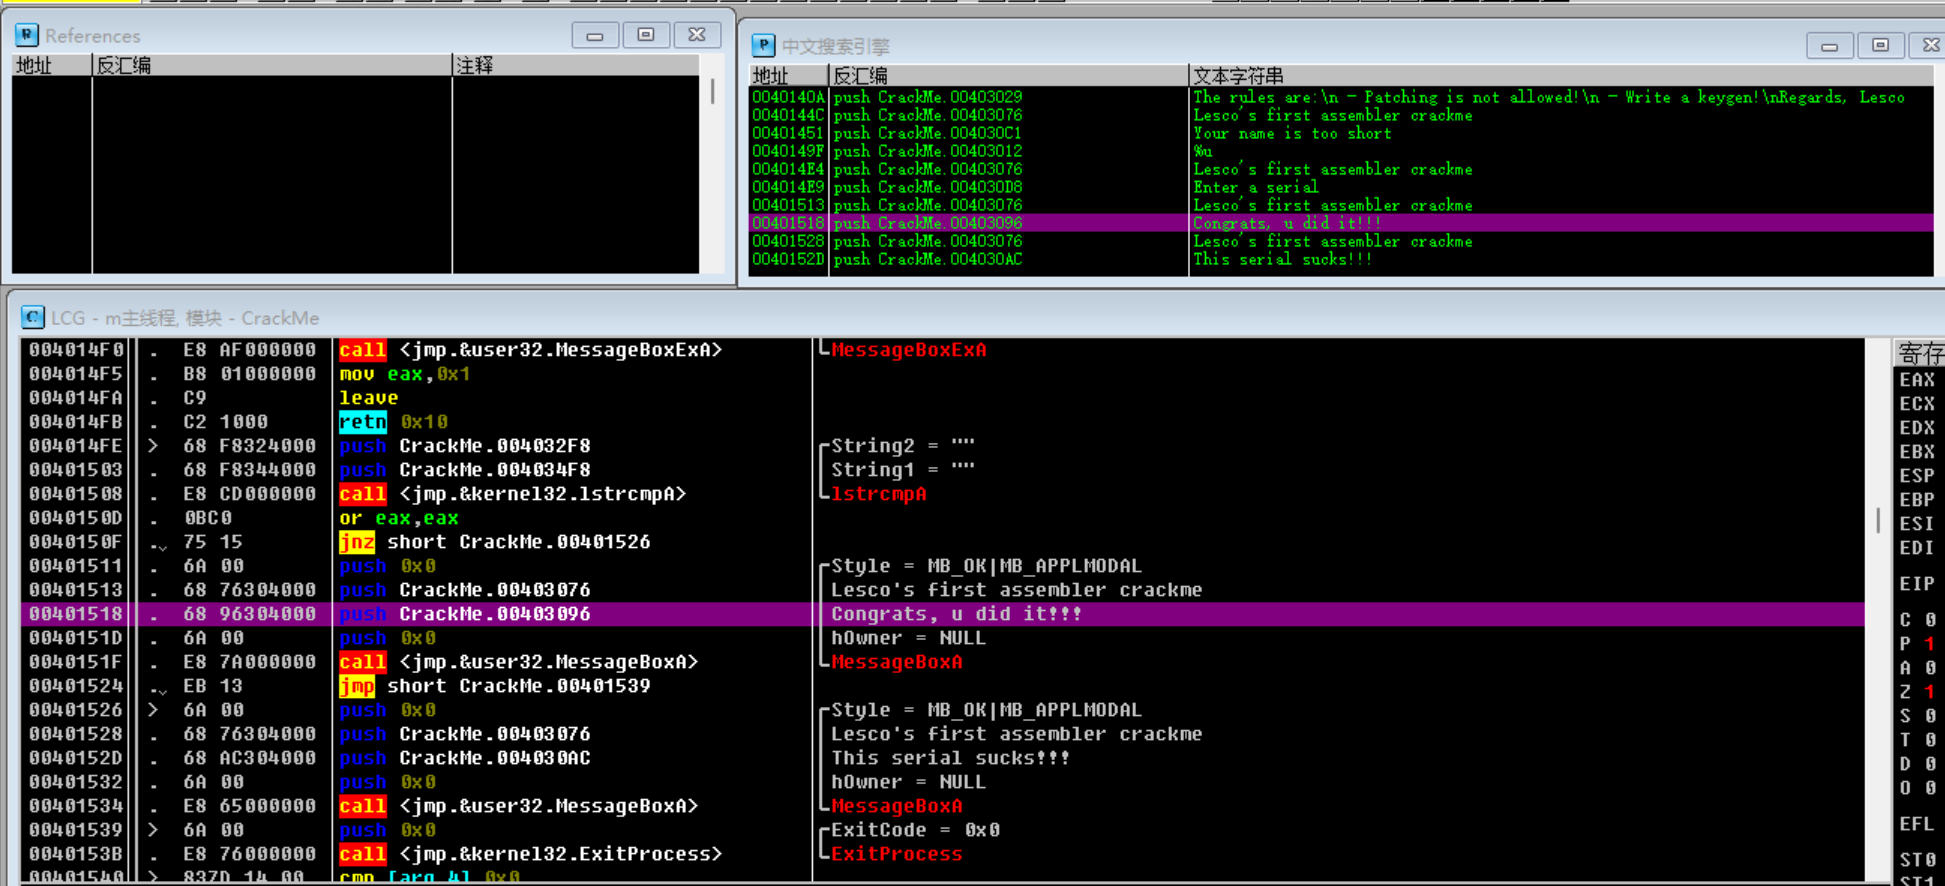Select 'This serial sucks!!!' search result row

[x=1340, y=259]
